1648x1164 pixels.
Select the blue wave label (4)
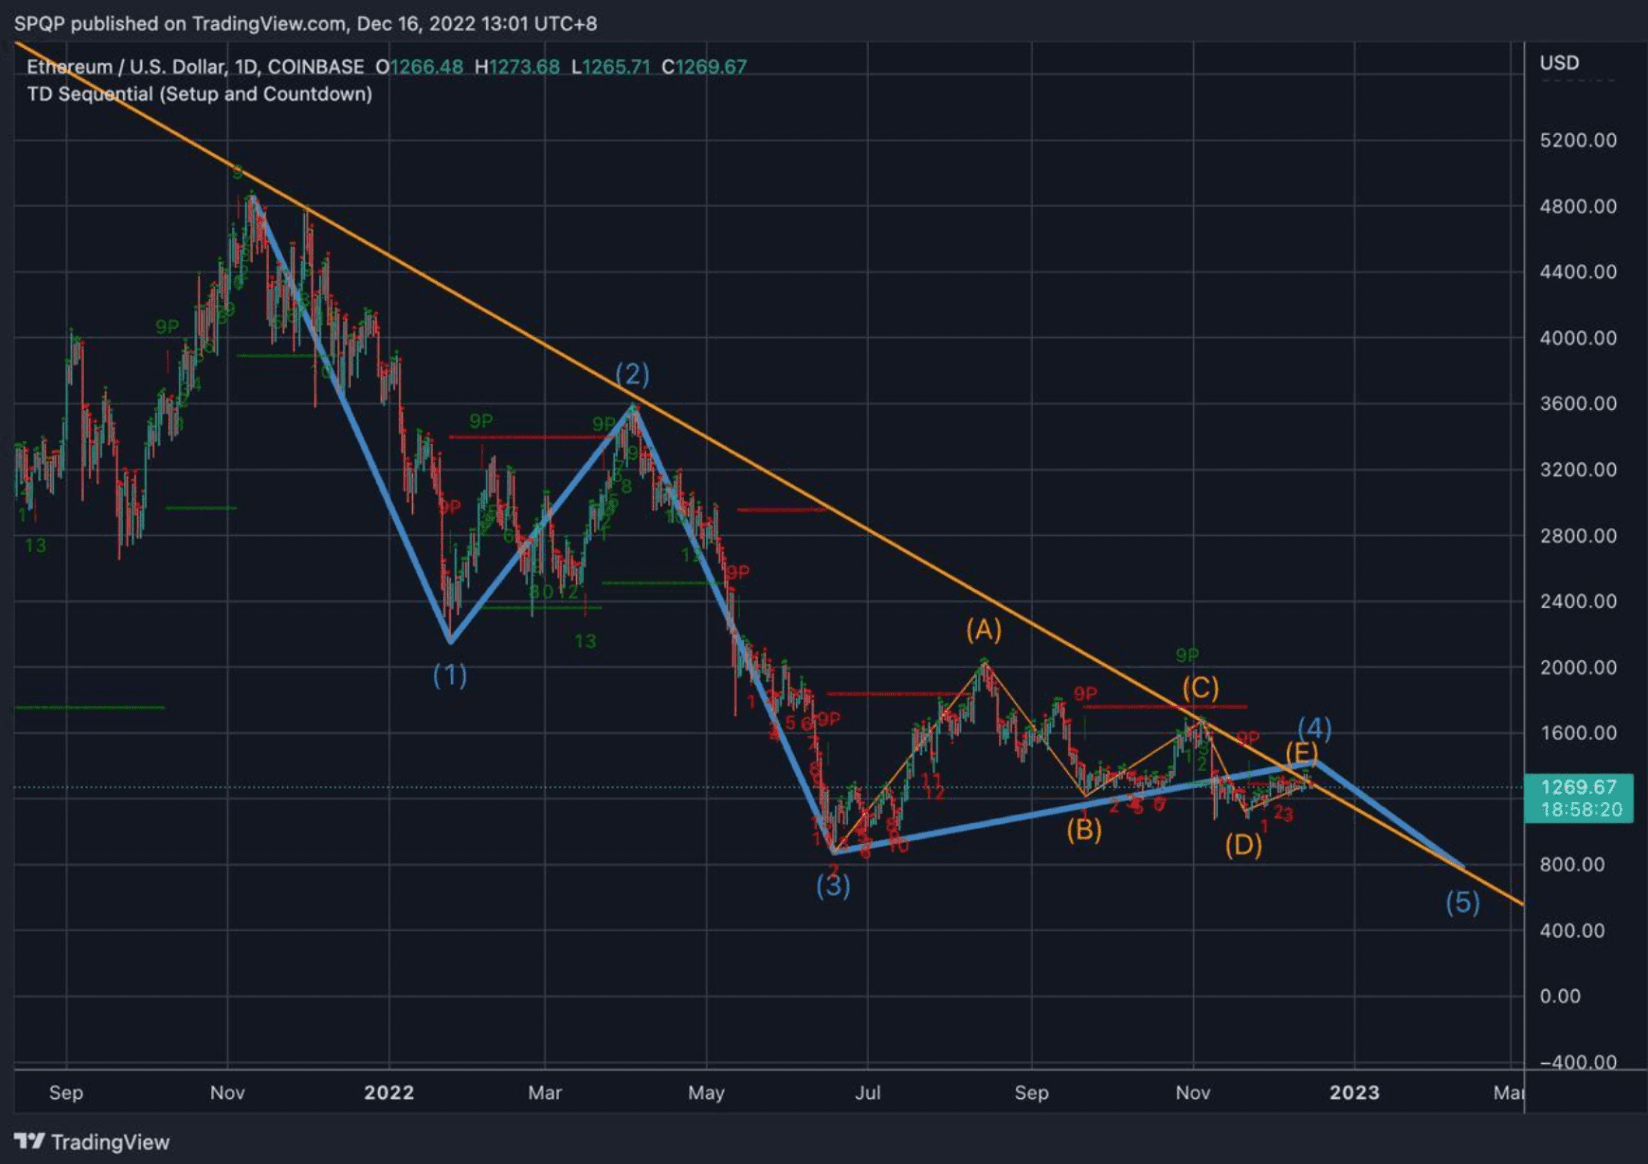1314,728
